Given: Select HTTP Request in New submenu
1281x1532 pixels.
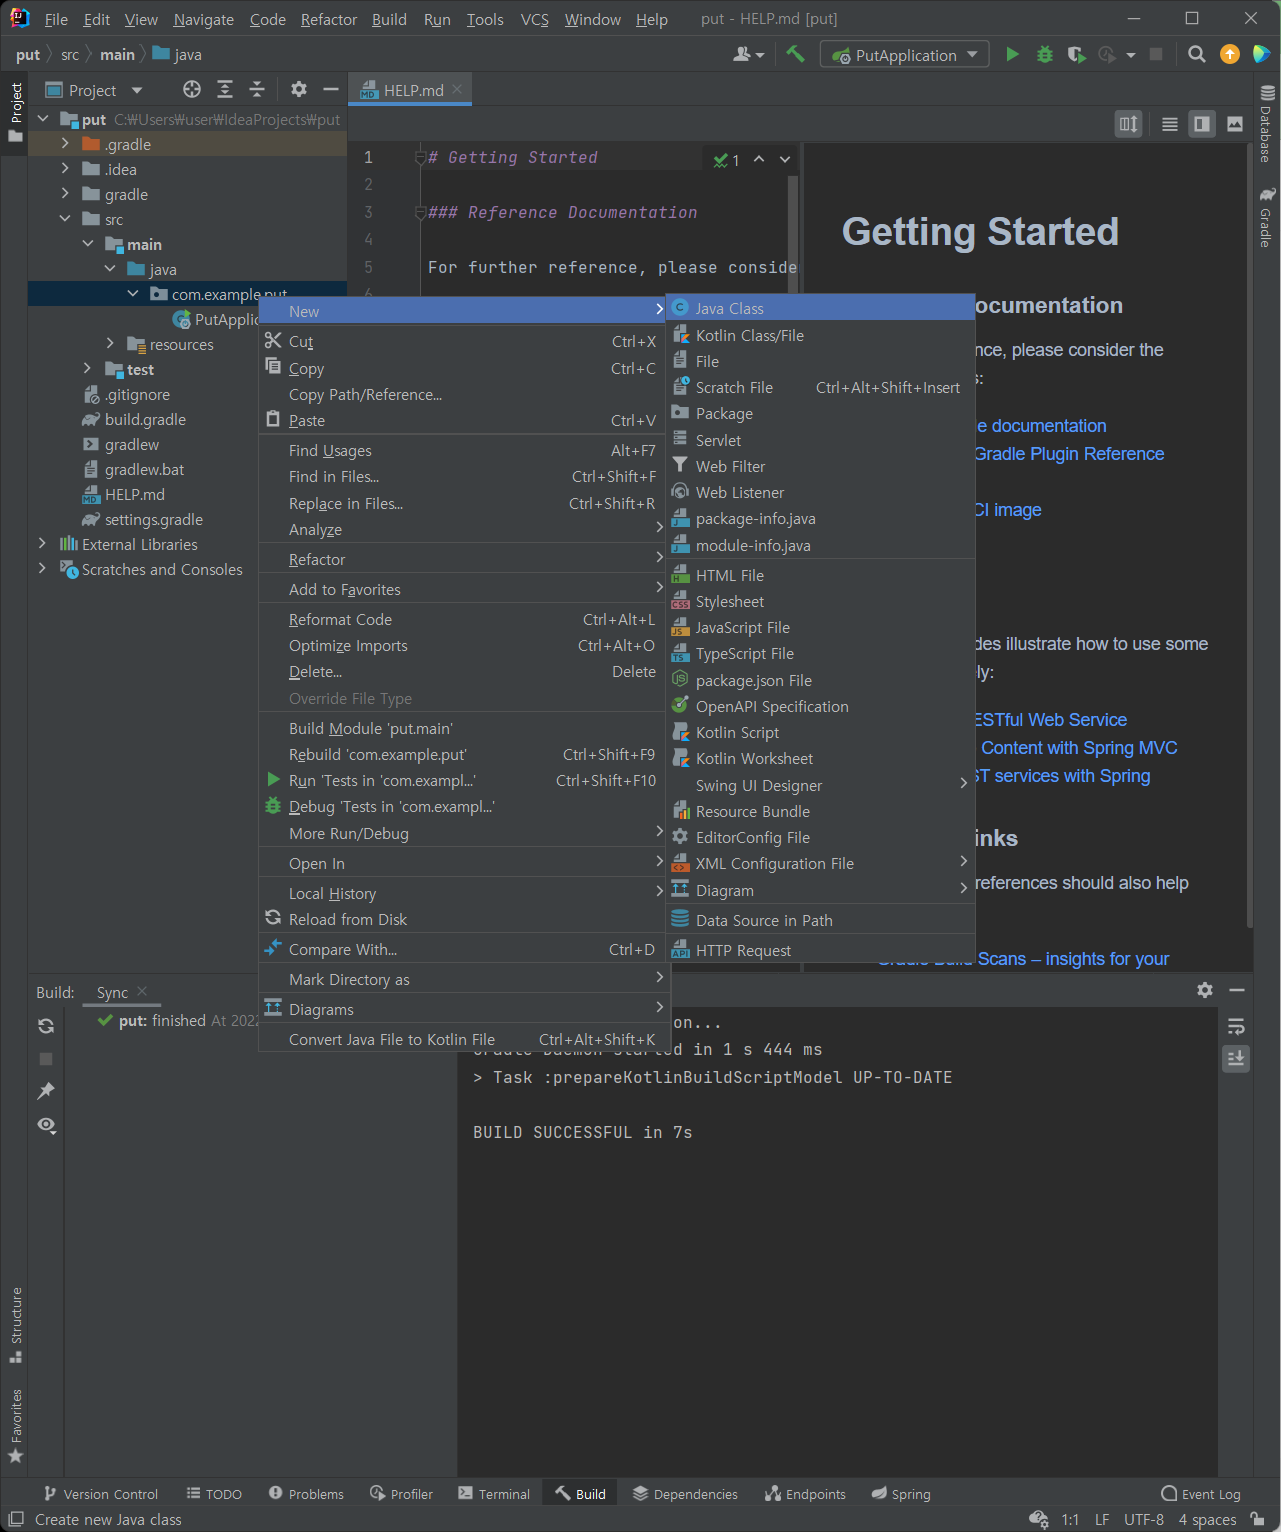Looking at the screenshot, I should (x=820, y=950).
